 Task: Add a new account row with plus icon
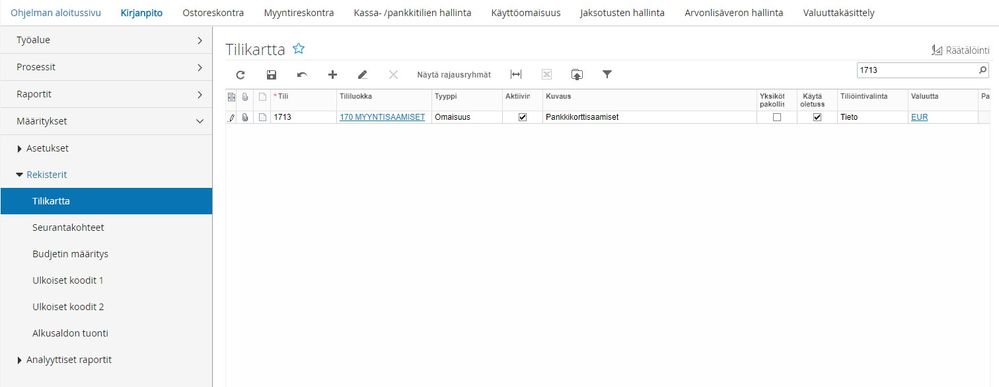tap(333, 75)
